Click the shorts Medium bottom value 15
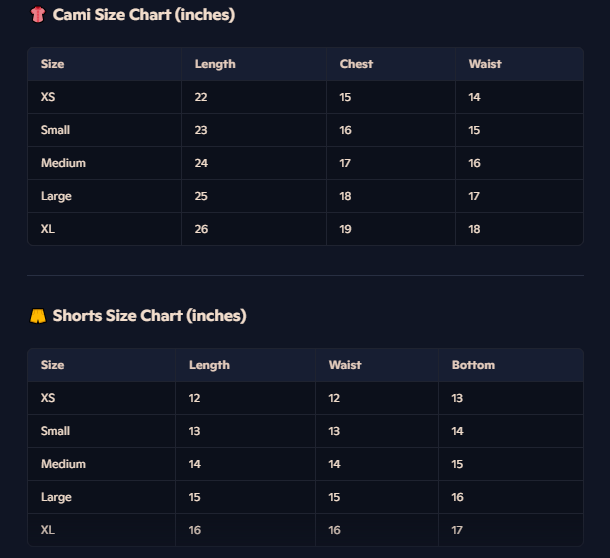 [x=457, y=464]
